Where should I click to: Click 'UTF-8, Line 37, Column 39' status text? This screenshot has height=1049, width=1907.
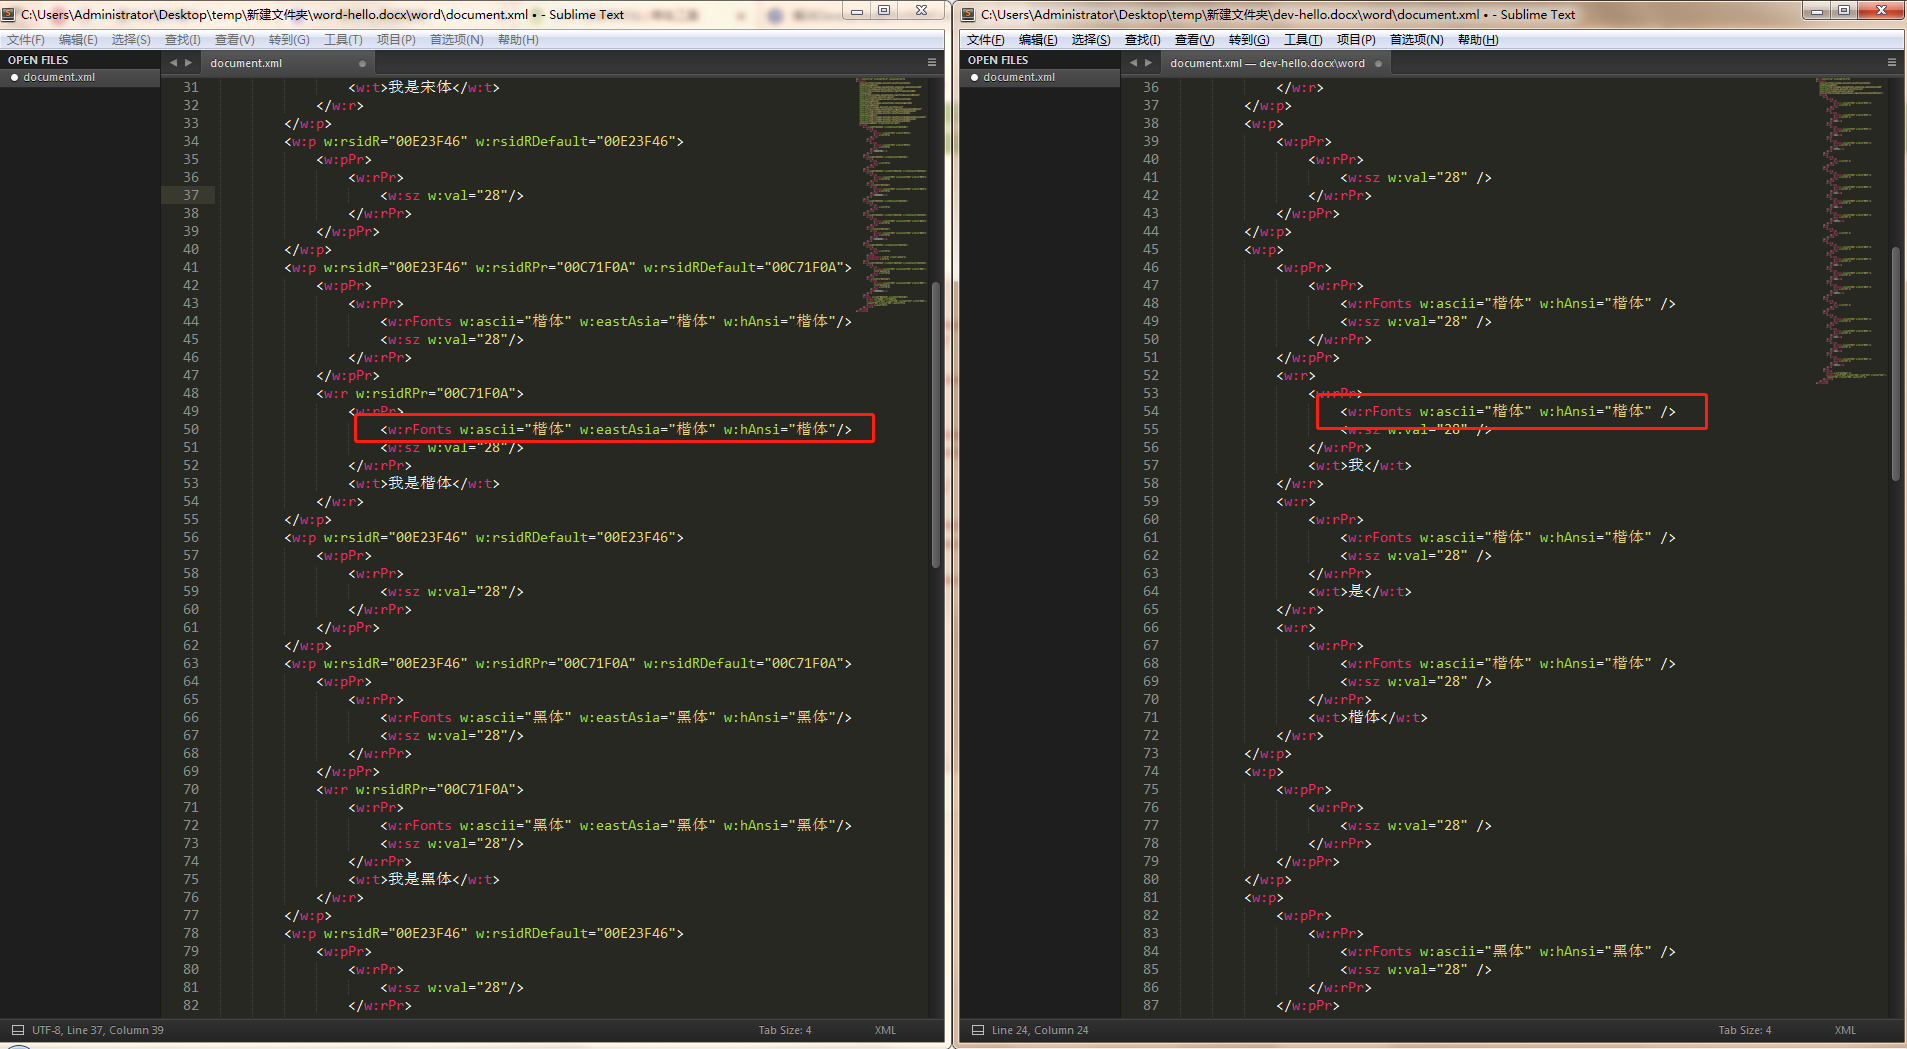(98, 1030)
